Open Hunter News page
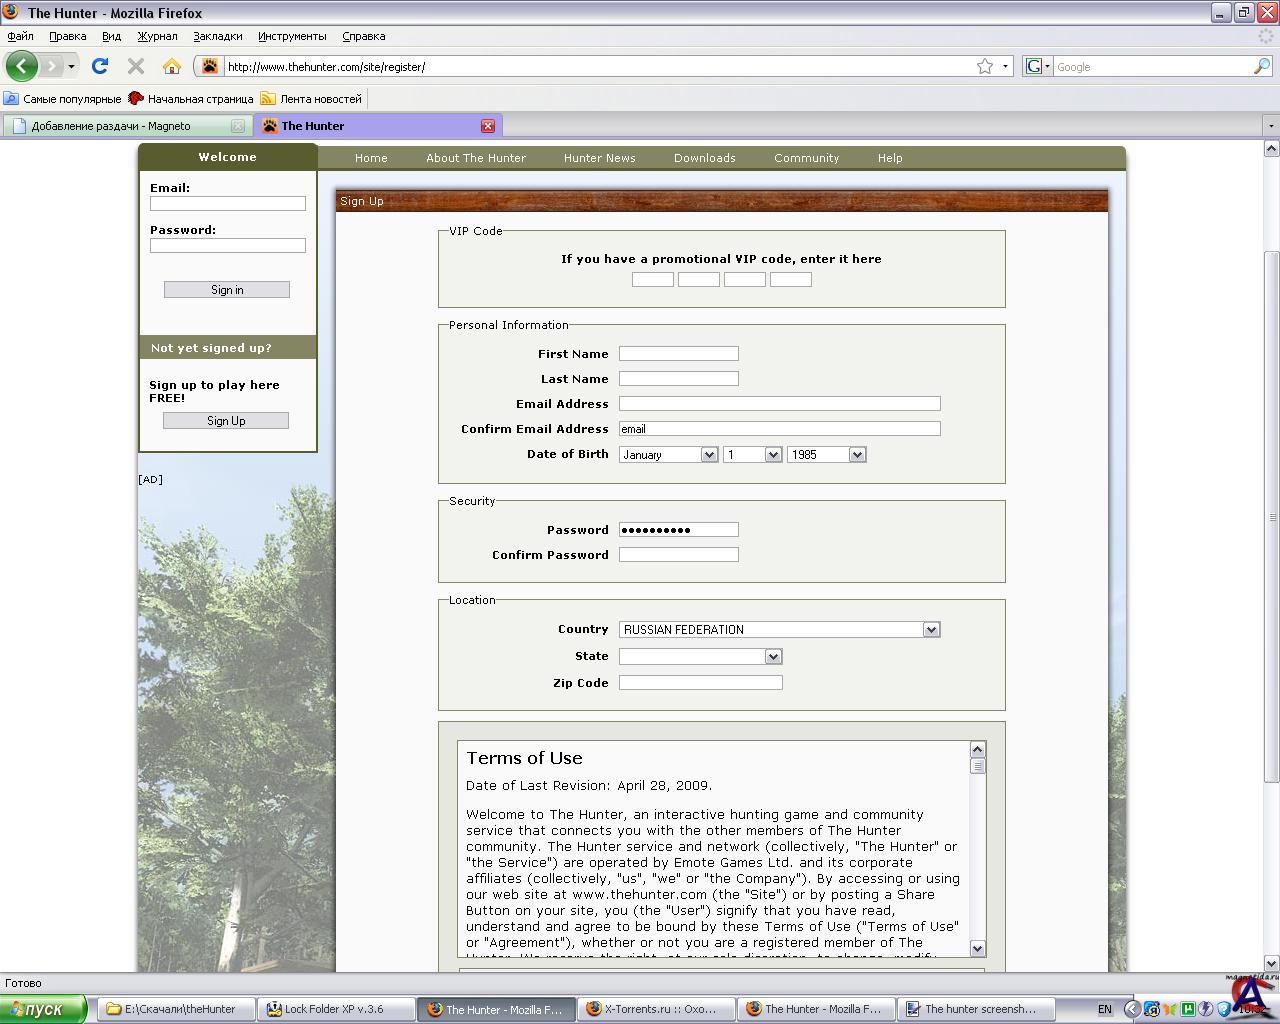The width and height of the screenshot is (1280, 1024). 600,158
